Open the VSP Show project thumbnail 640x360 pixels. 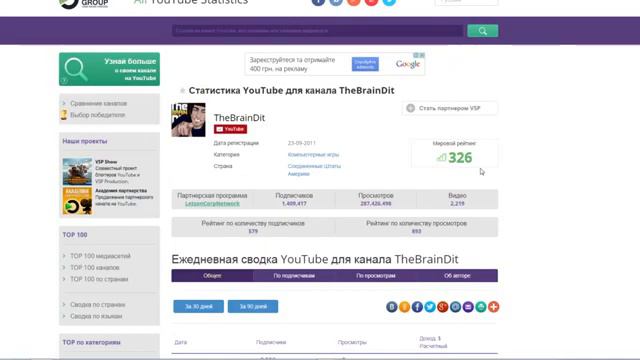click(x=77, y=171)
